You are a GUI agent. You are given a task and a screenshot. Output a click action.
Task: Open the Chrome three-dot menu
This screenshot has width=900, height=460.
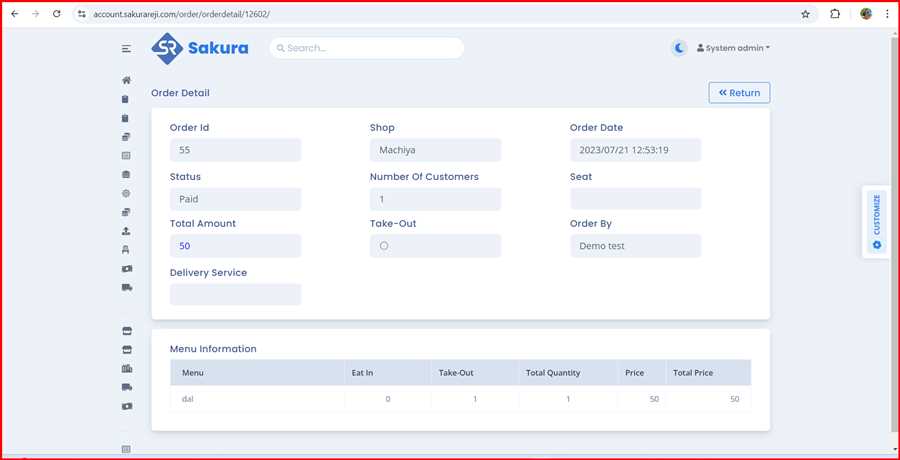886,14
